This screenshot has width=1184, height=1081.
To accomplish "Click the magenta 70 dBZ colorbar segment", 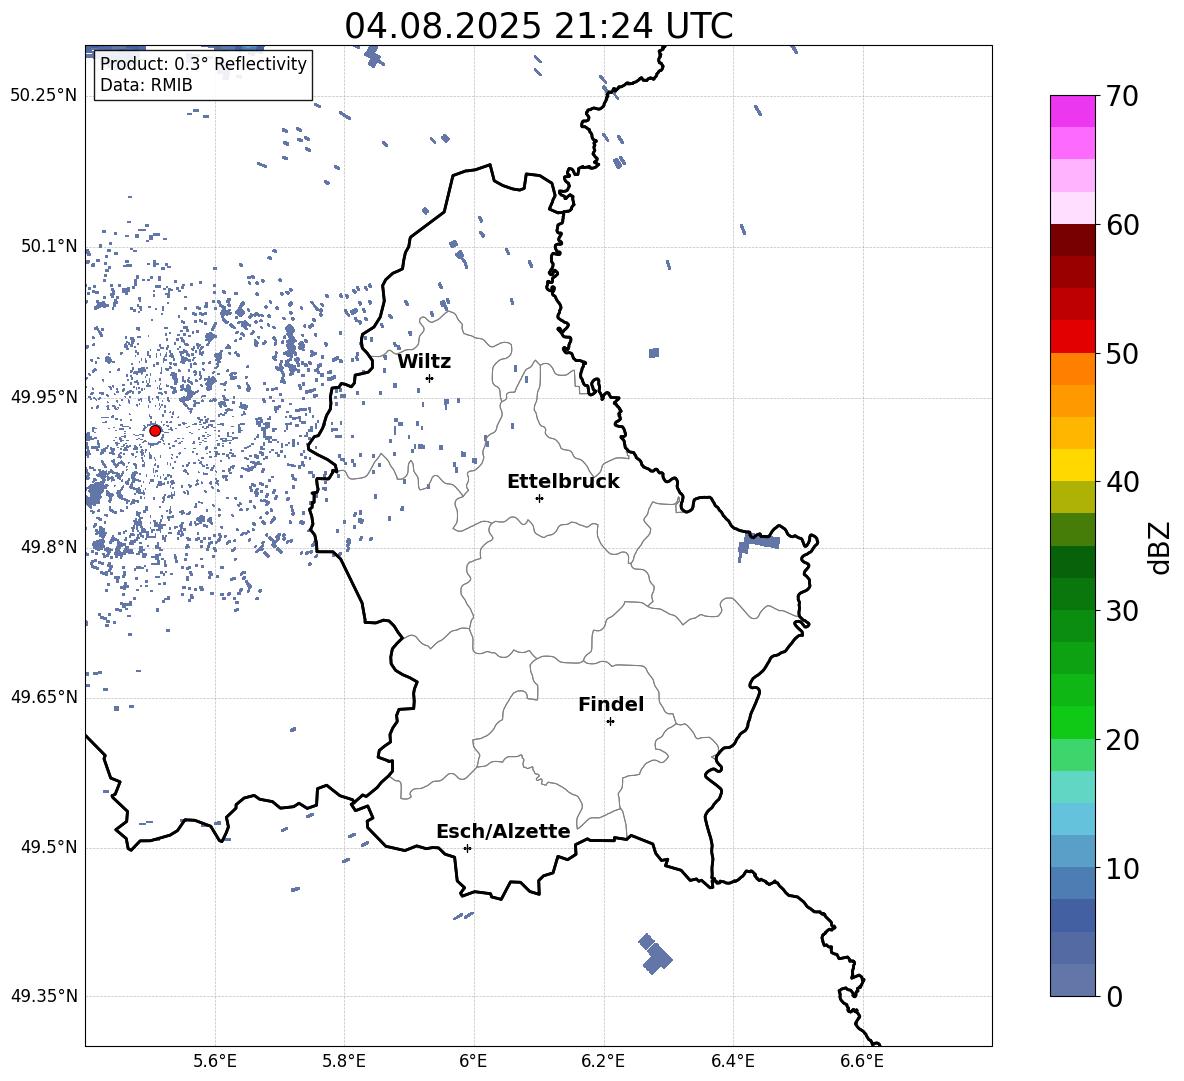I will (x=1072, y=111).
